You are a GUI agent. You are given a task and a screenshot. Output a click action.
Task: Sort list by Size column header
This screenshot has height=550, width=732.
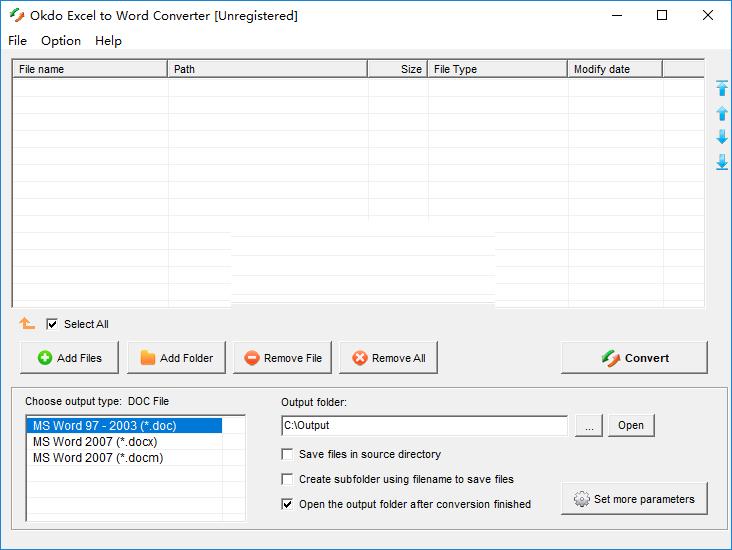coord(398,69)
